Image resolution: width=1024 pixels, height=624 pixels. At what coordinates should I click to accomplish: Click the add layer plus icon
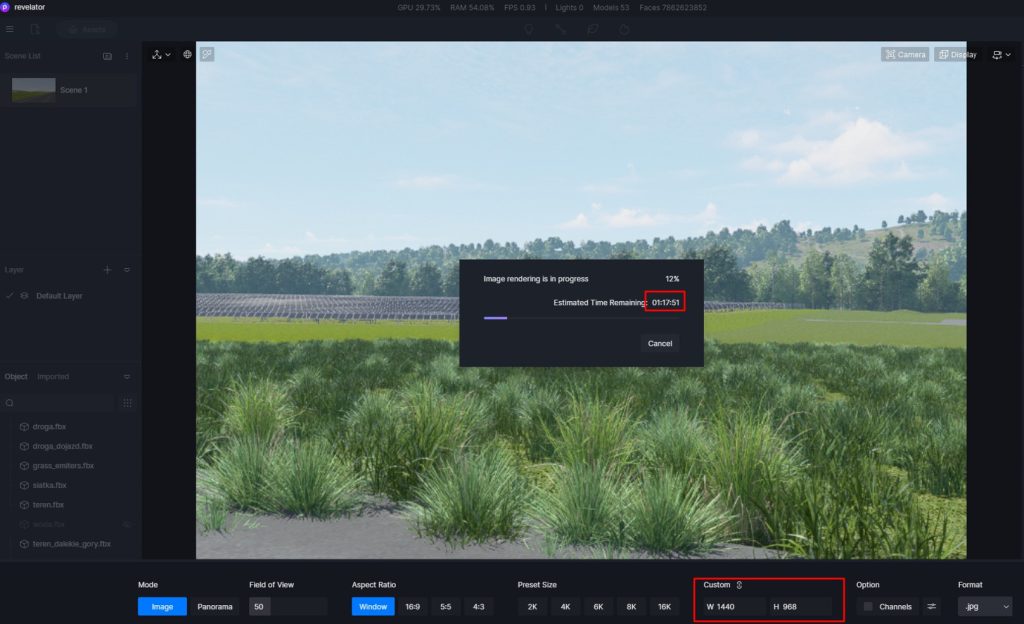pos(107,270)
